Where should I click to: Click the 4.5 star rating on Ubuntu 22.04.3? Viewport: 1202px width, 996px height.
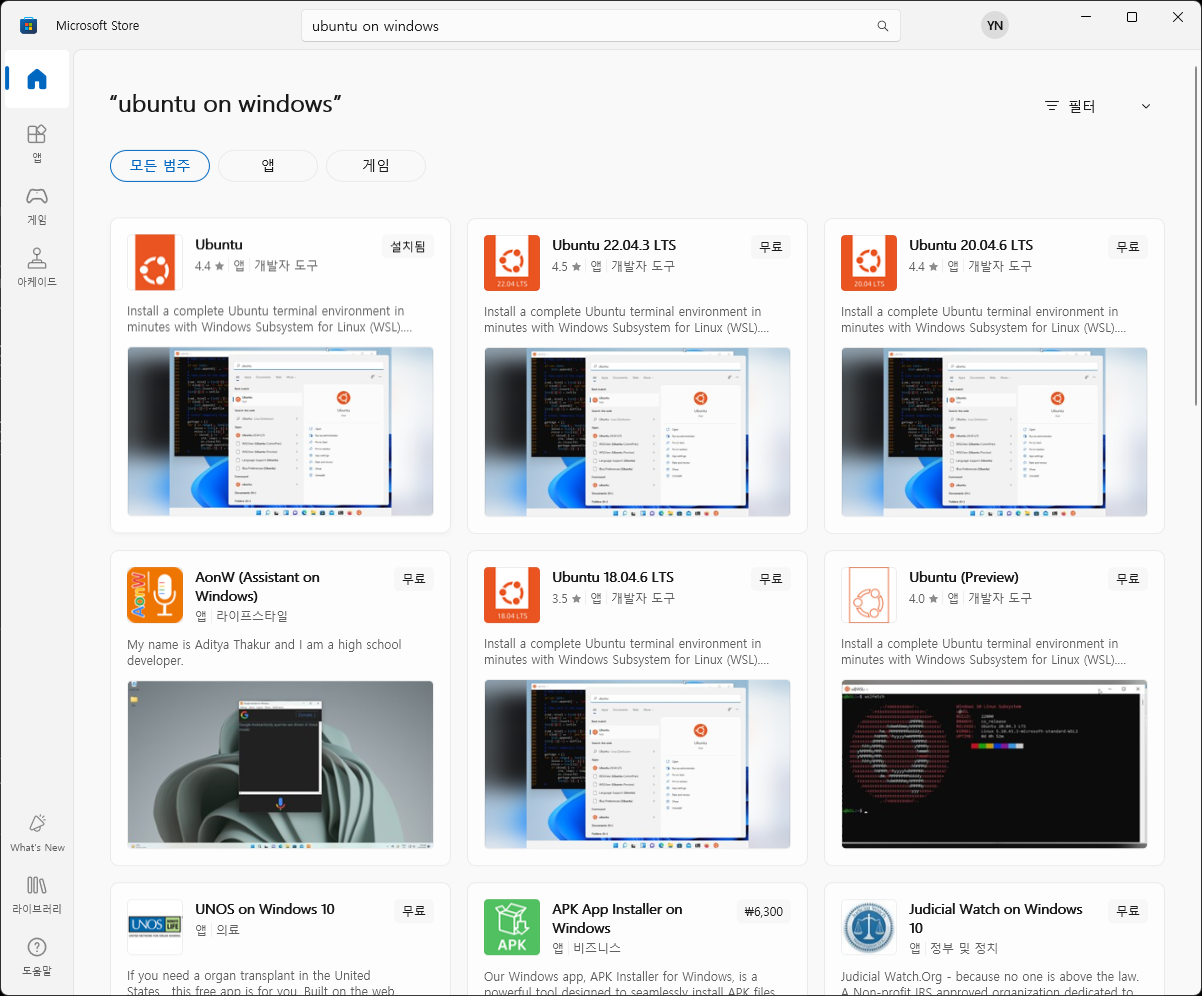coord(566,266)
